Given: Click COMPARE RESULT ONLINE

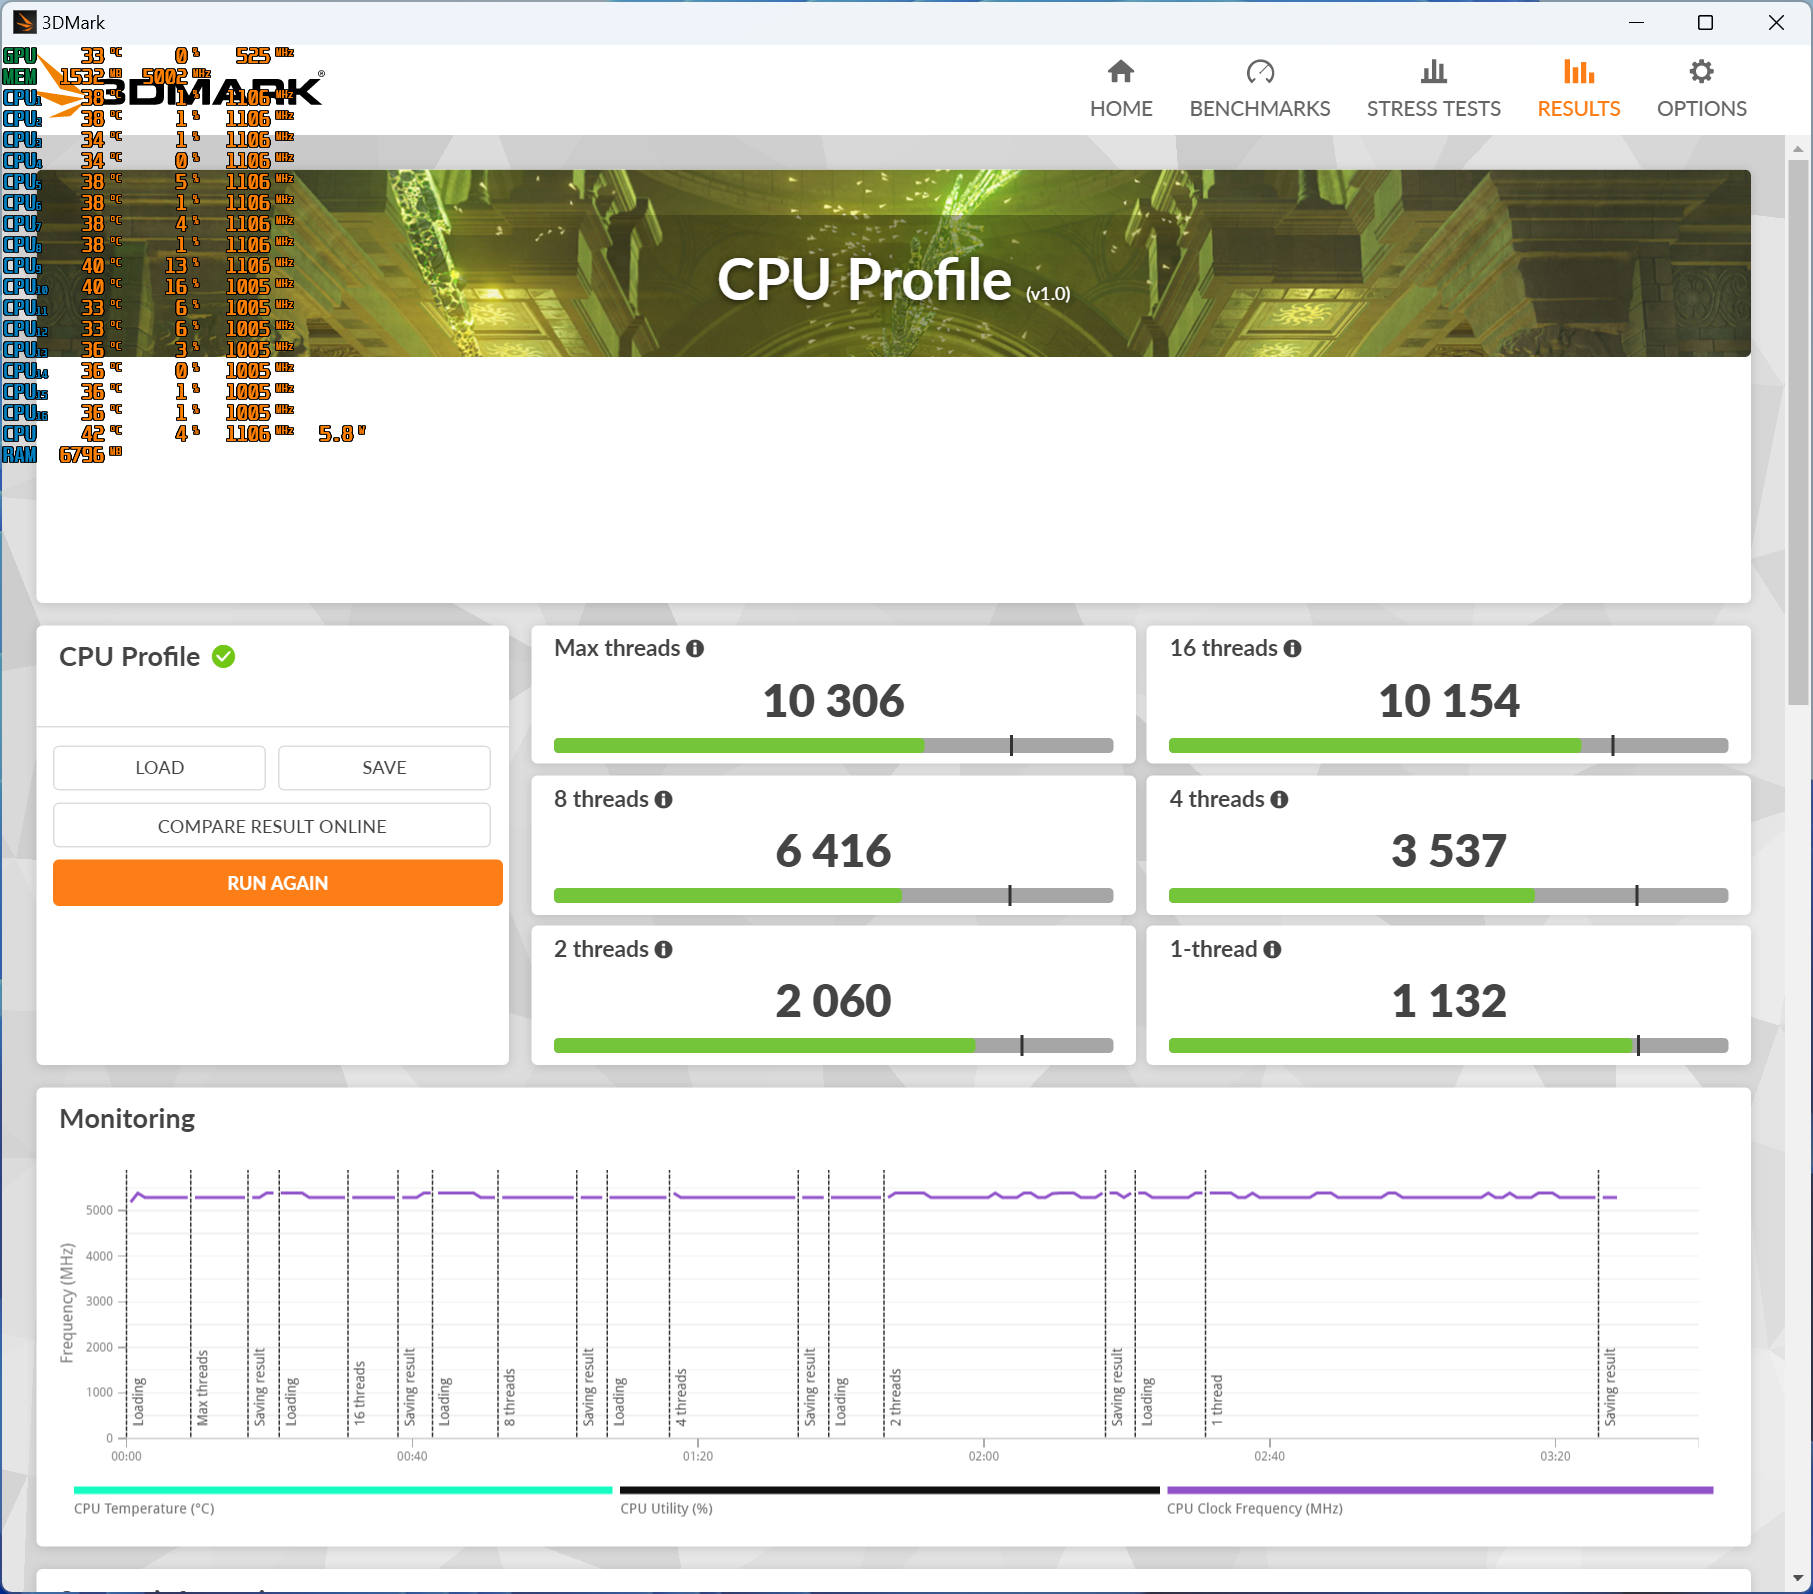Looking at the screenshot, I should click(272, 826).
